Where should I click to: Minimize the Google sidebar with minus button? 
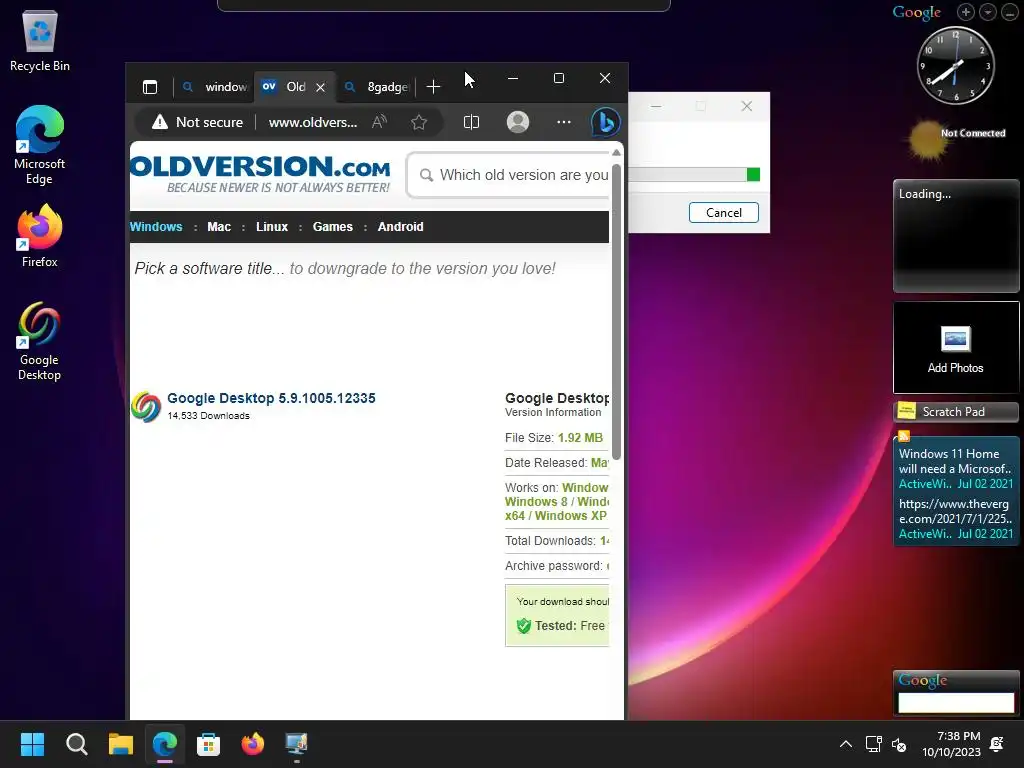[1009, 12]
